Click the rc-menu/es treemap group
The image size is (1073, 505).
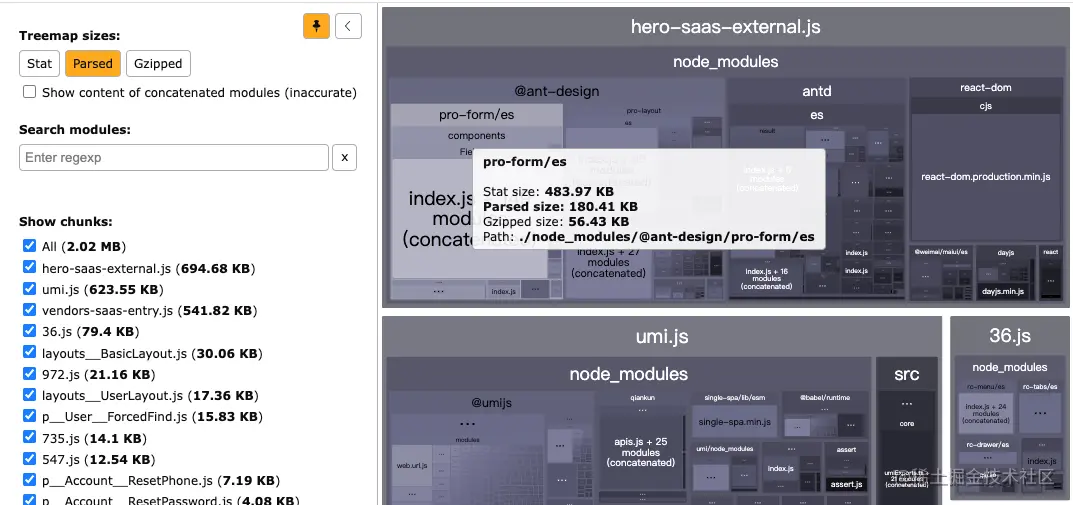[x=985, y=387]
